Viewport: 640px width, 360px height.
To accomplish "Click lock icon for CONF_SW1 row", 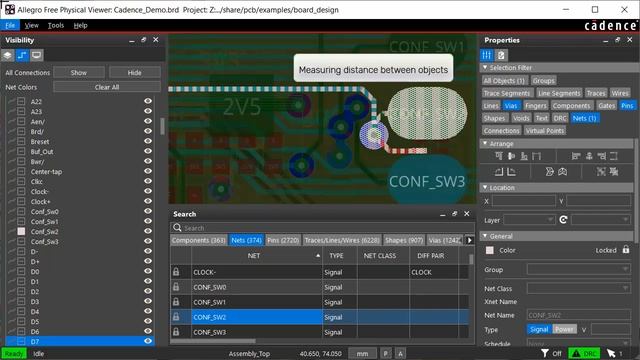I will tap(176, 302).
